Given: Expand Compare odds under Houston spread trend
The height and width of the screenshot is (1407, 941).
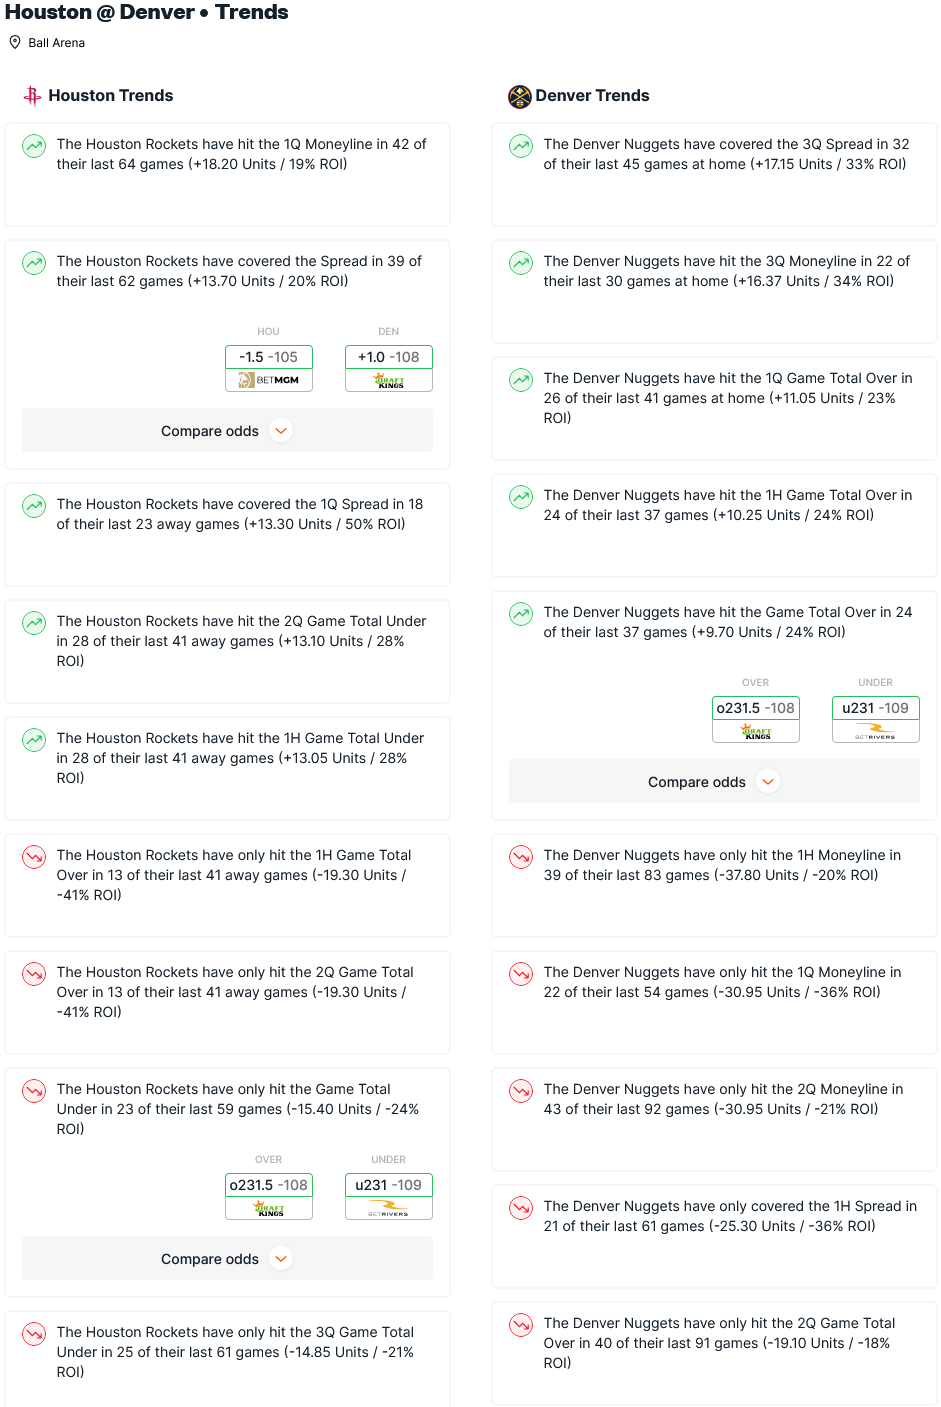Looking at the screenshot, I should click(x=228, y=431).
